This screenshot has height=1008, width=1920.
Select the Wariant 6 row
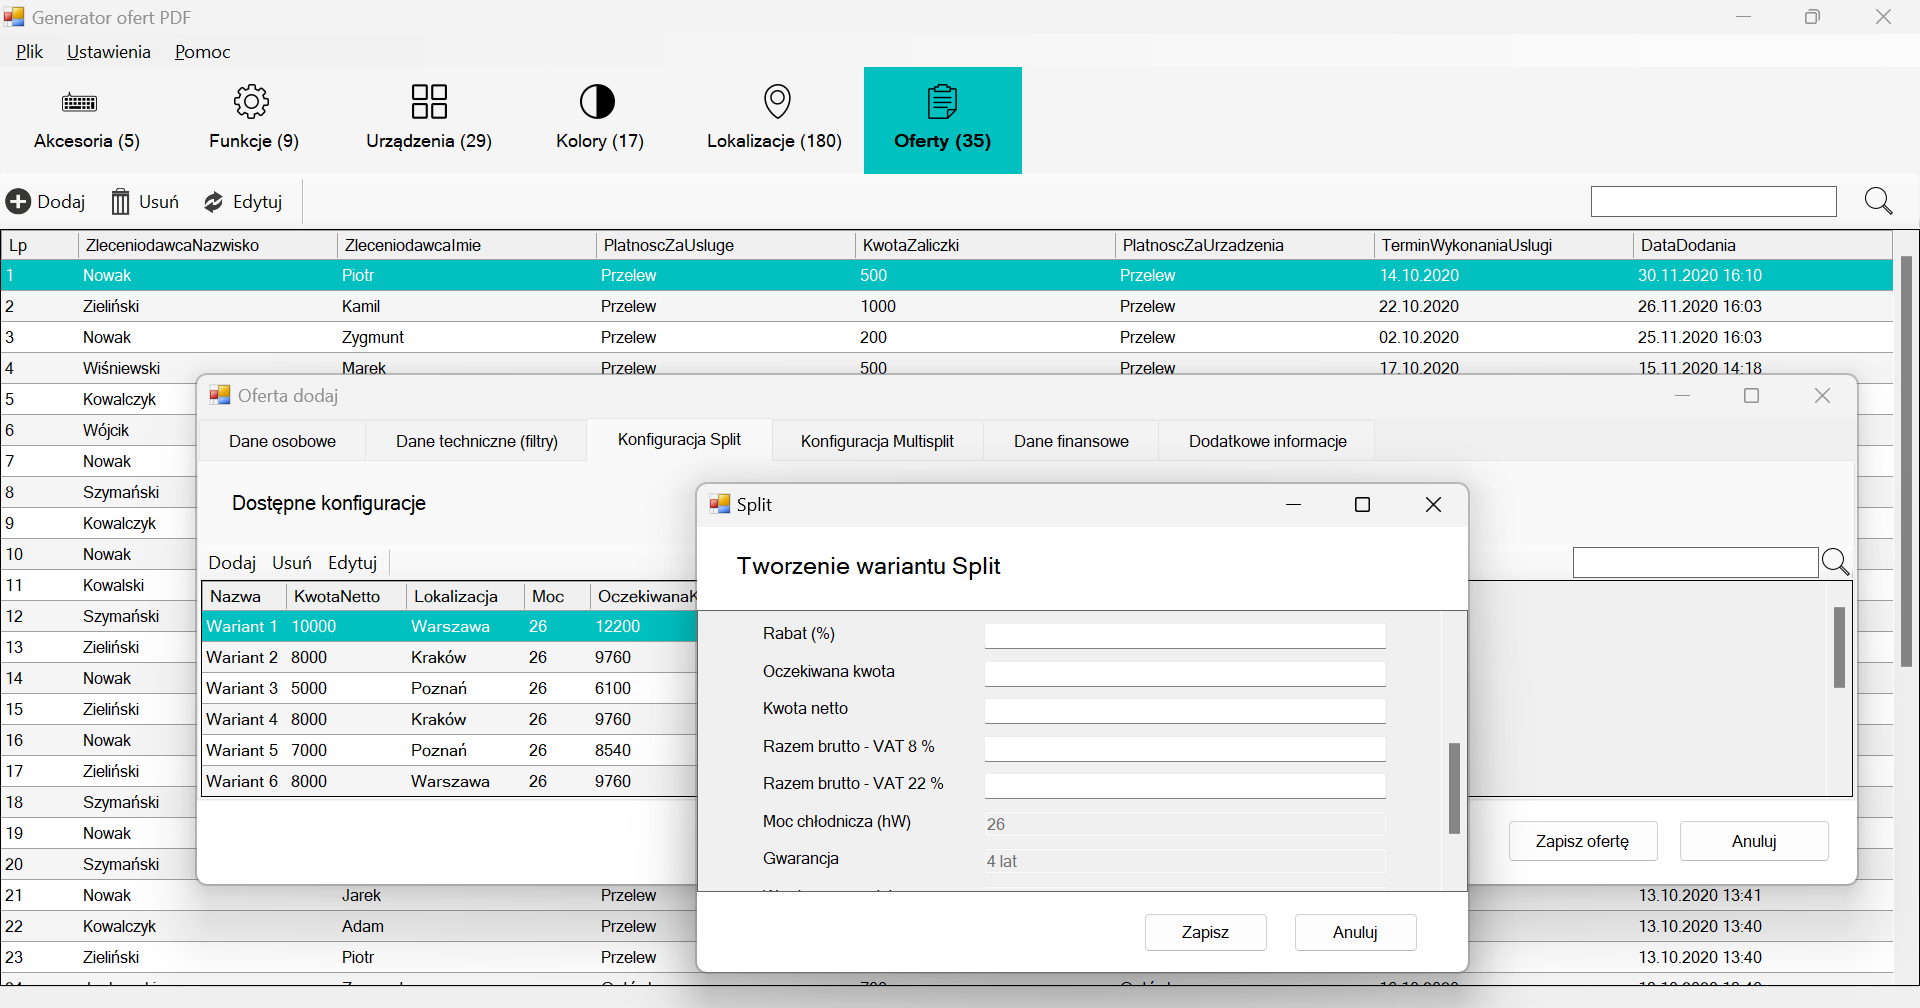coord(449,781)
